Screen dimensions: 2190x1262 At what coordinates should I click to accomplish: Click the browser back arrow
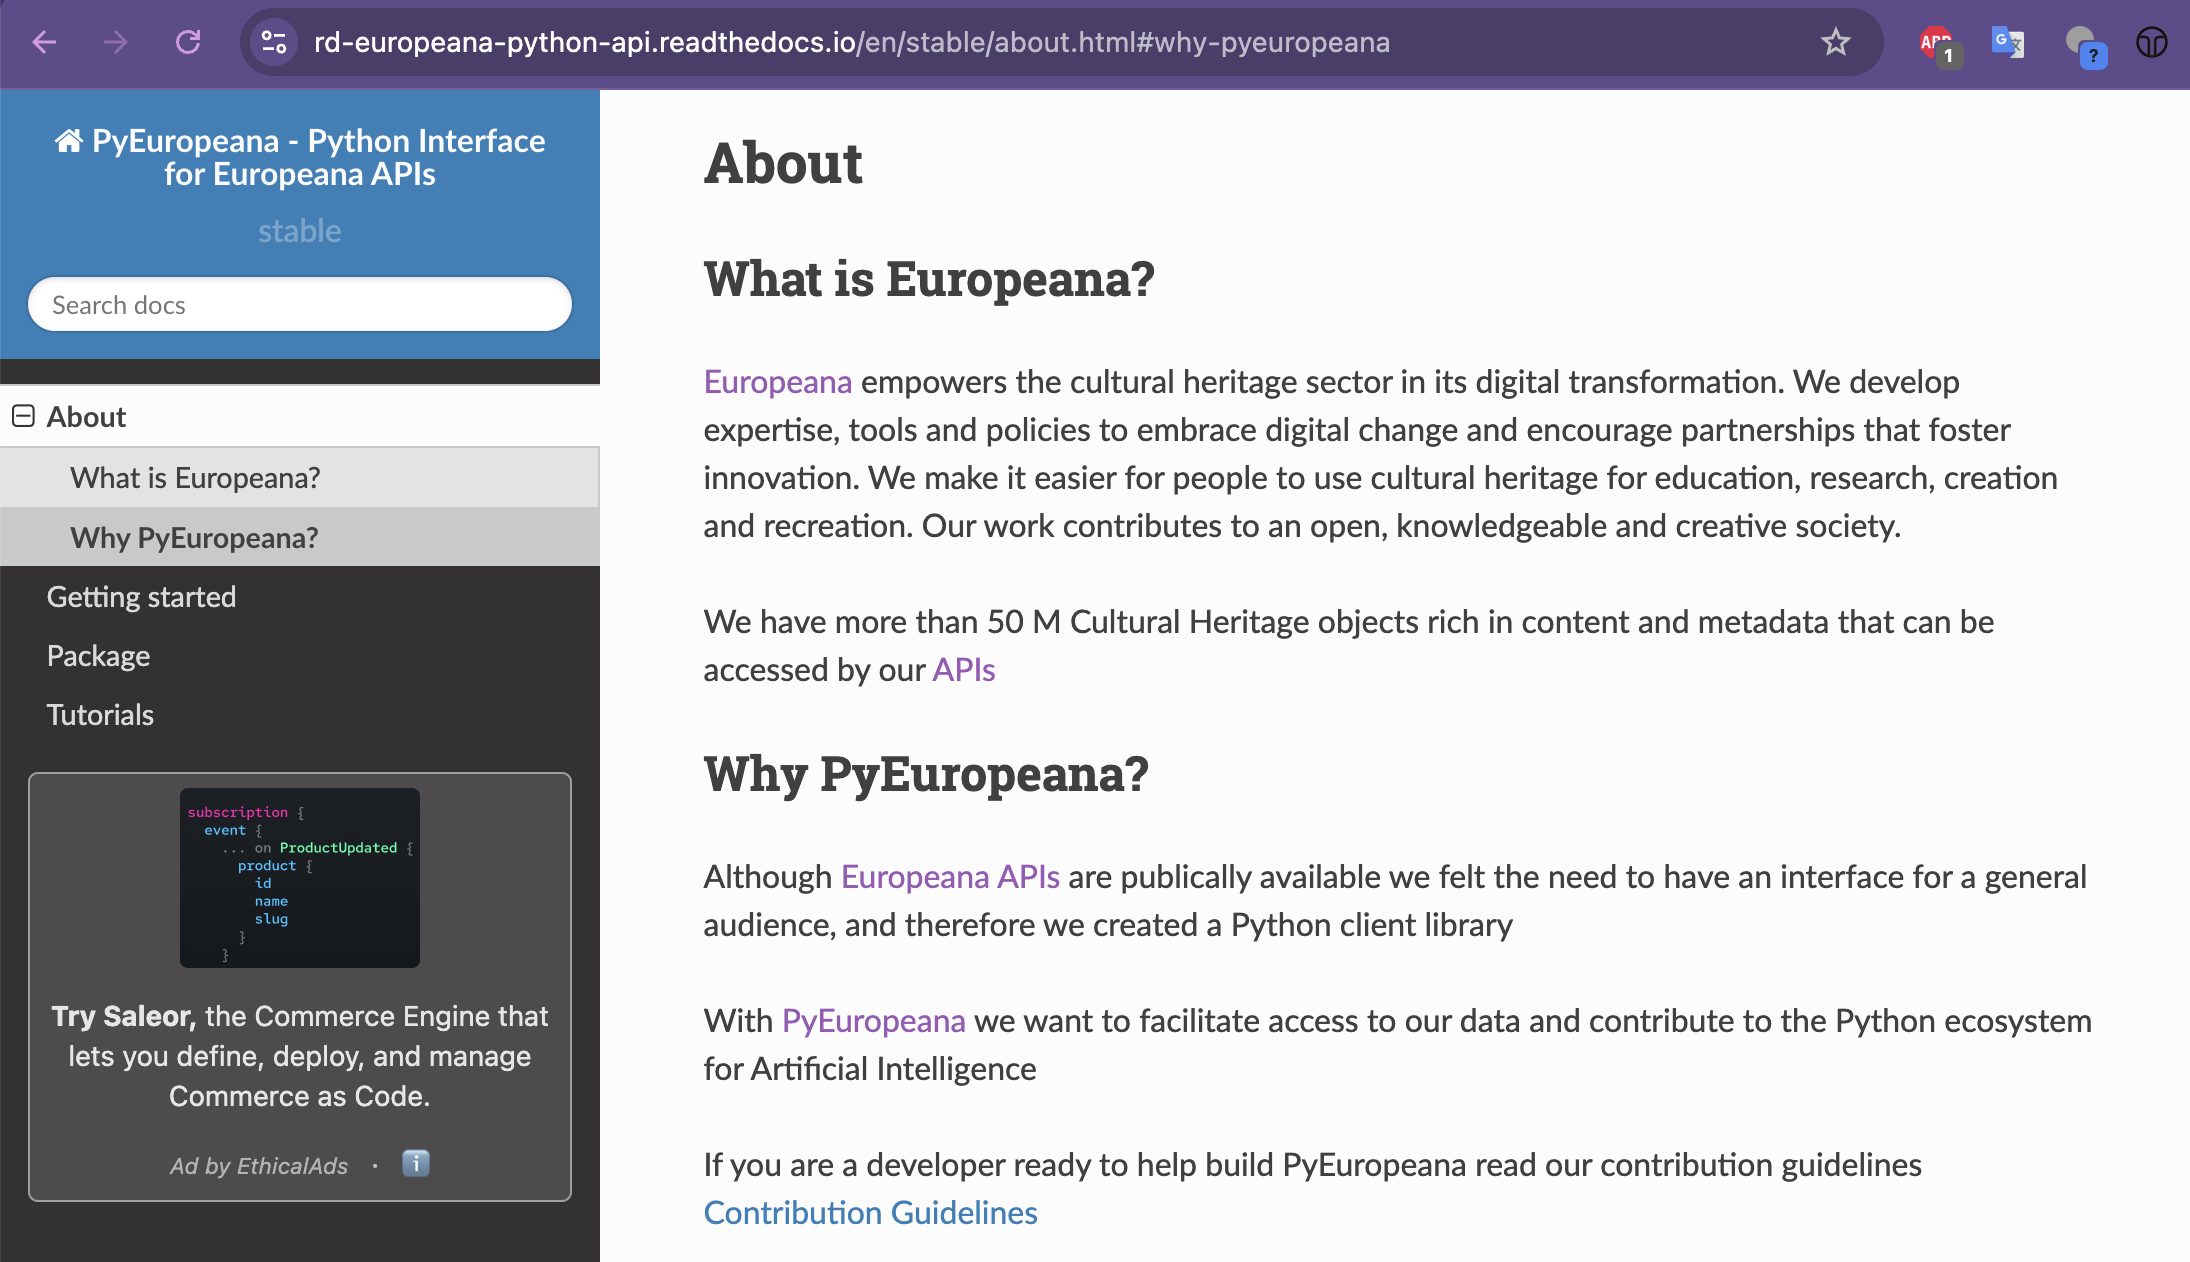coord(44,42)
